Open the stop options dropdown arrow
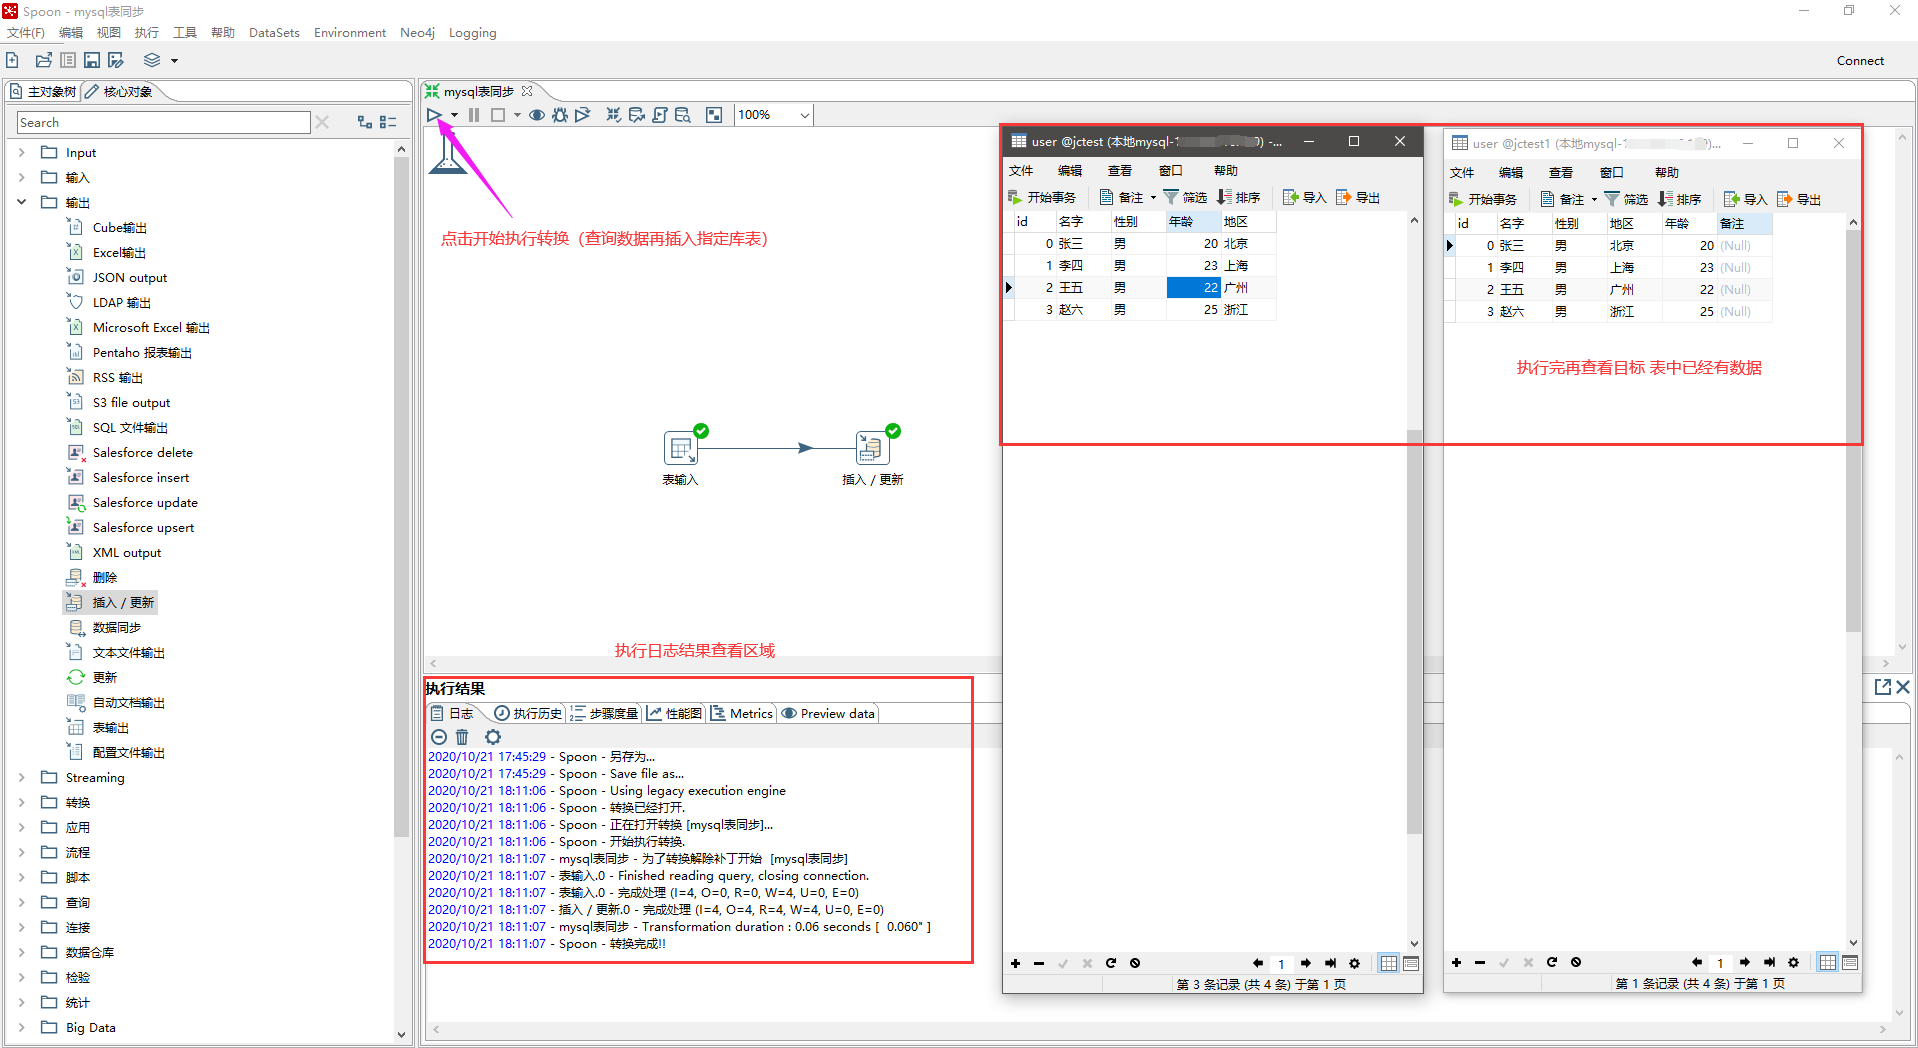This screenshot has width=1918, height=1048. point(517,115)
